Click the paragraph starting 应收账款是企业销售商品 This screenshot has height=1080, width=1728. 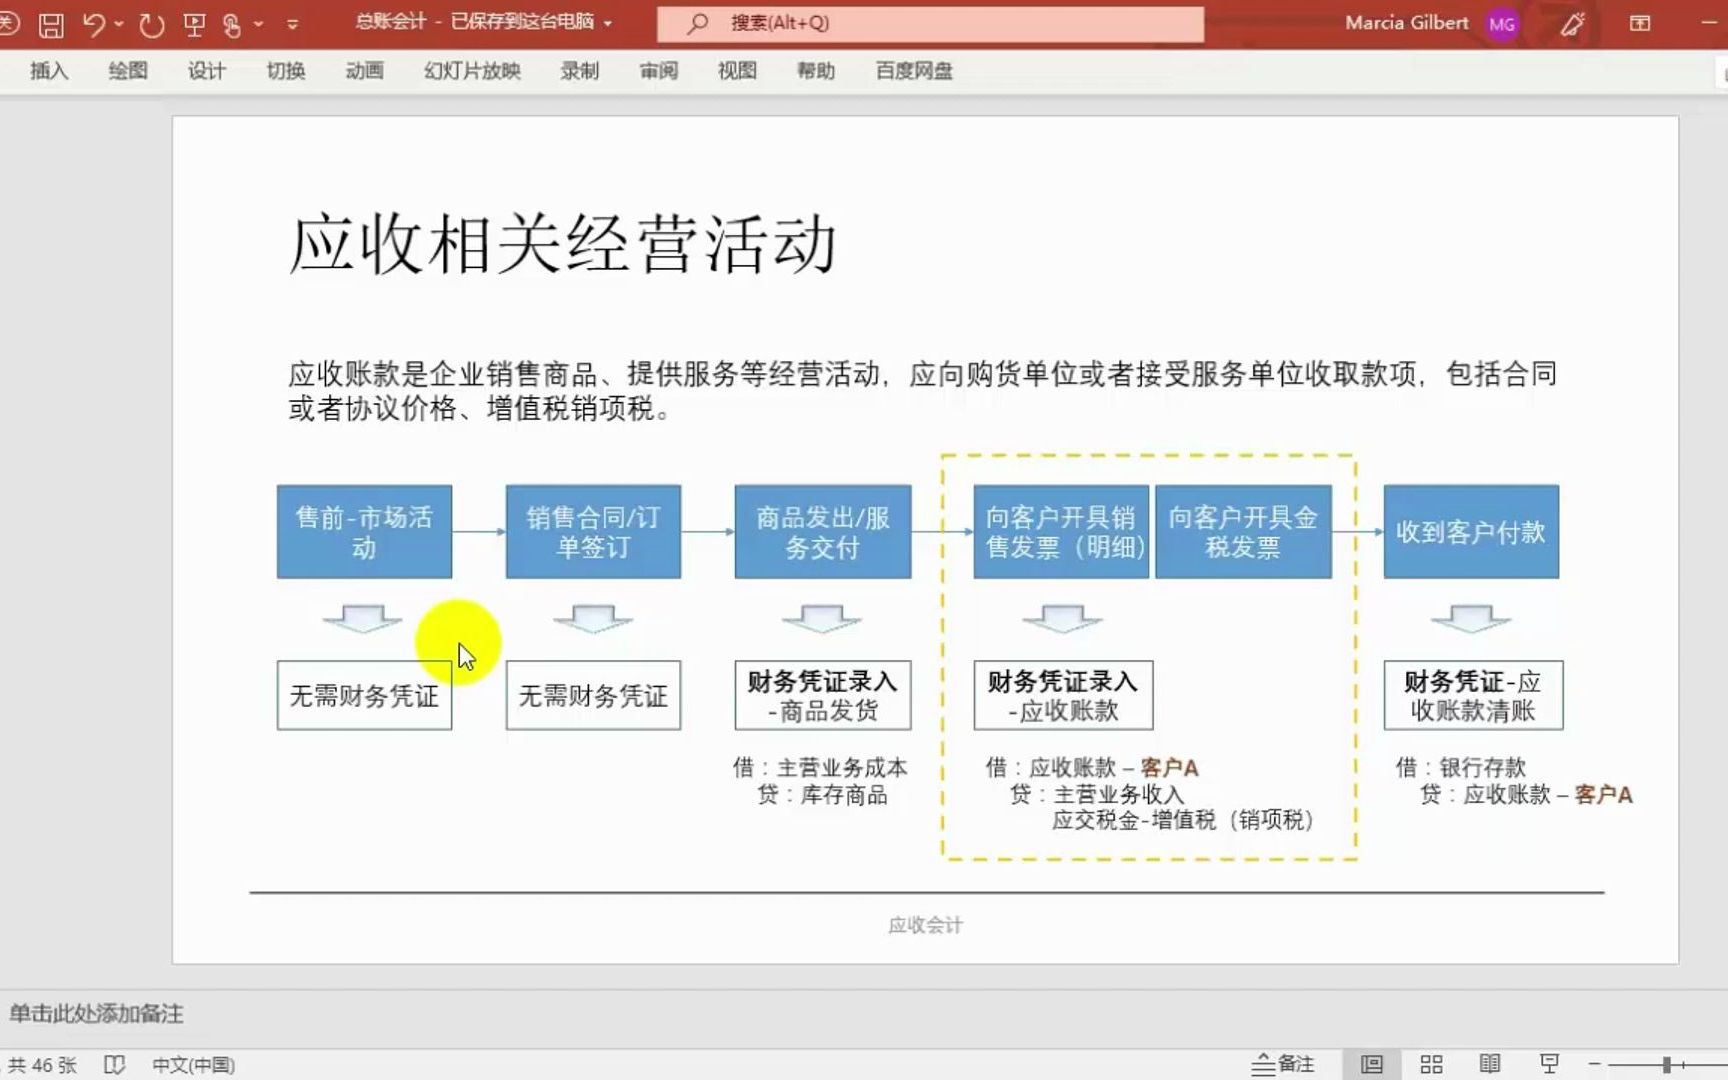[922, 391]
